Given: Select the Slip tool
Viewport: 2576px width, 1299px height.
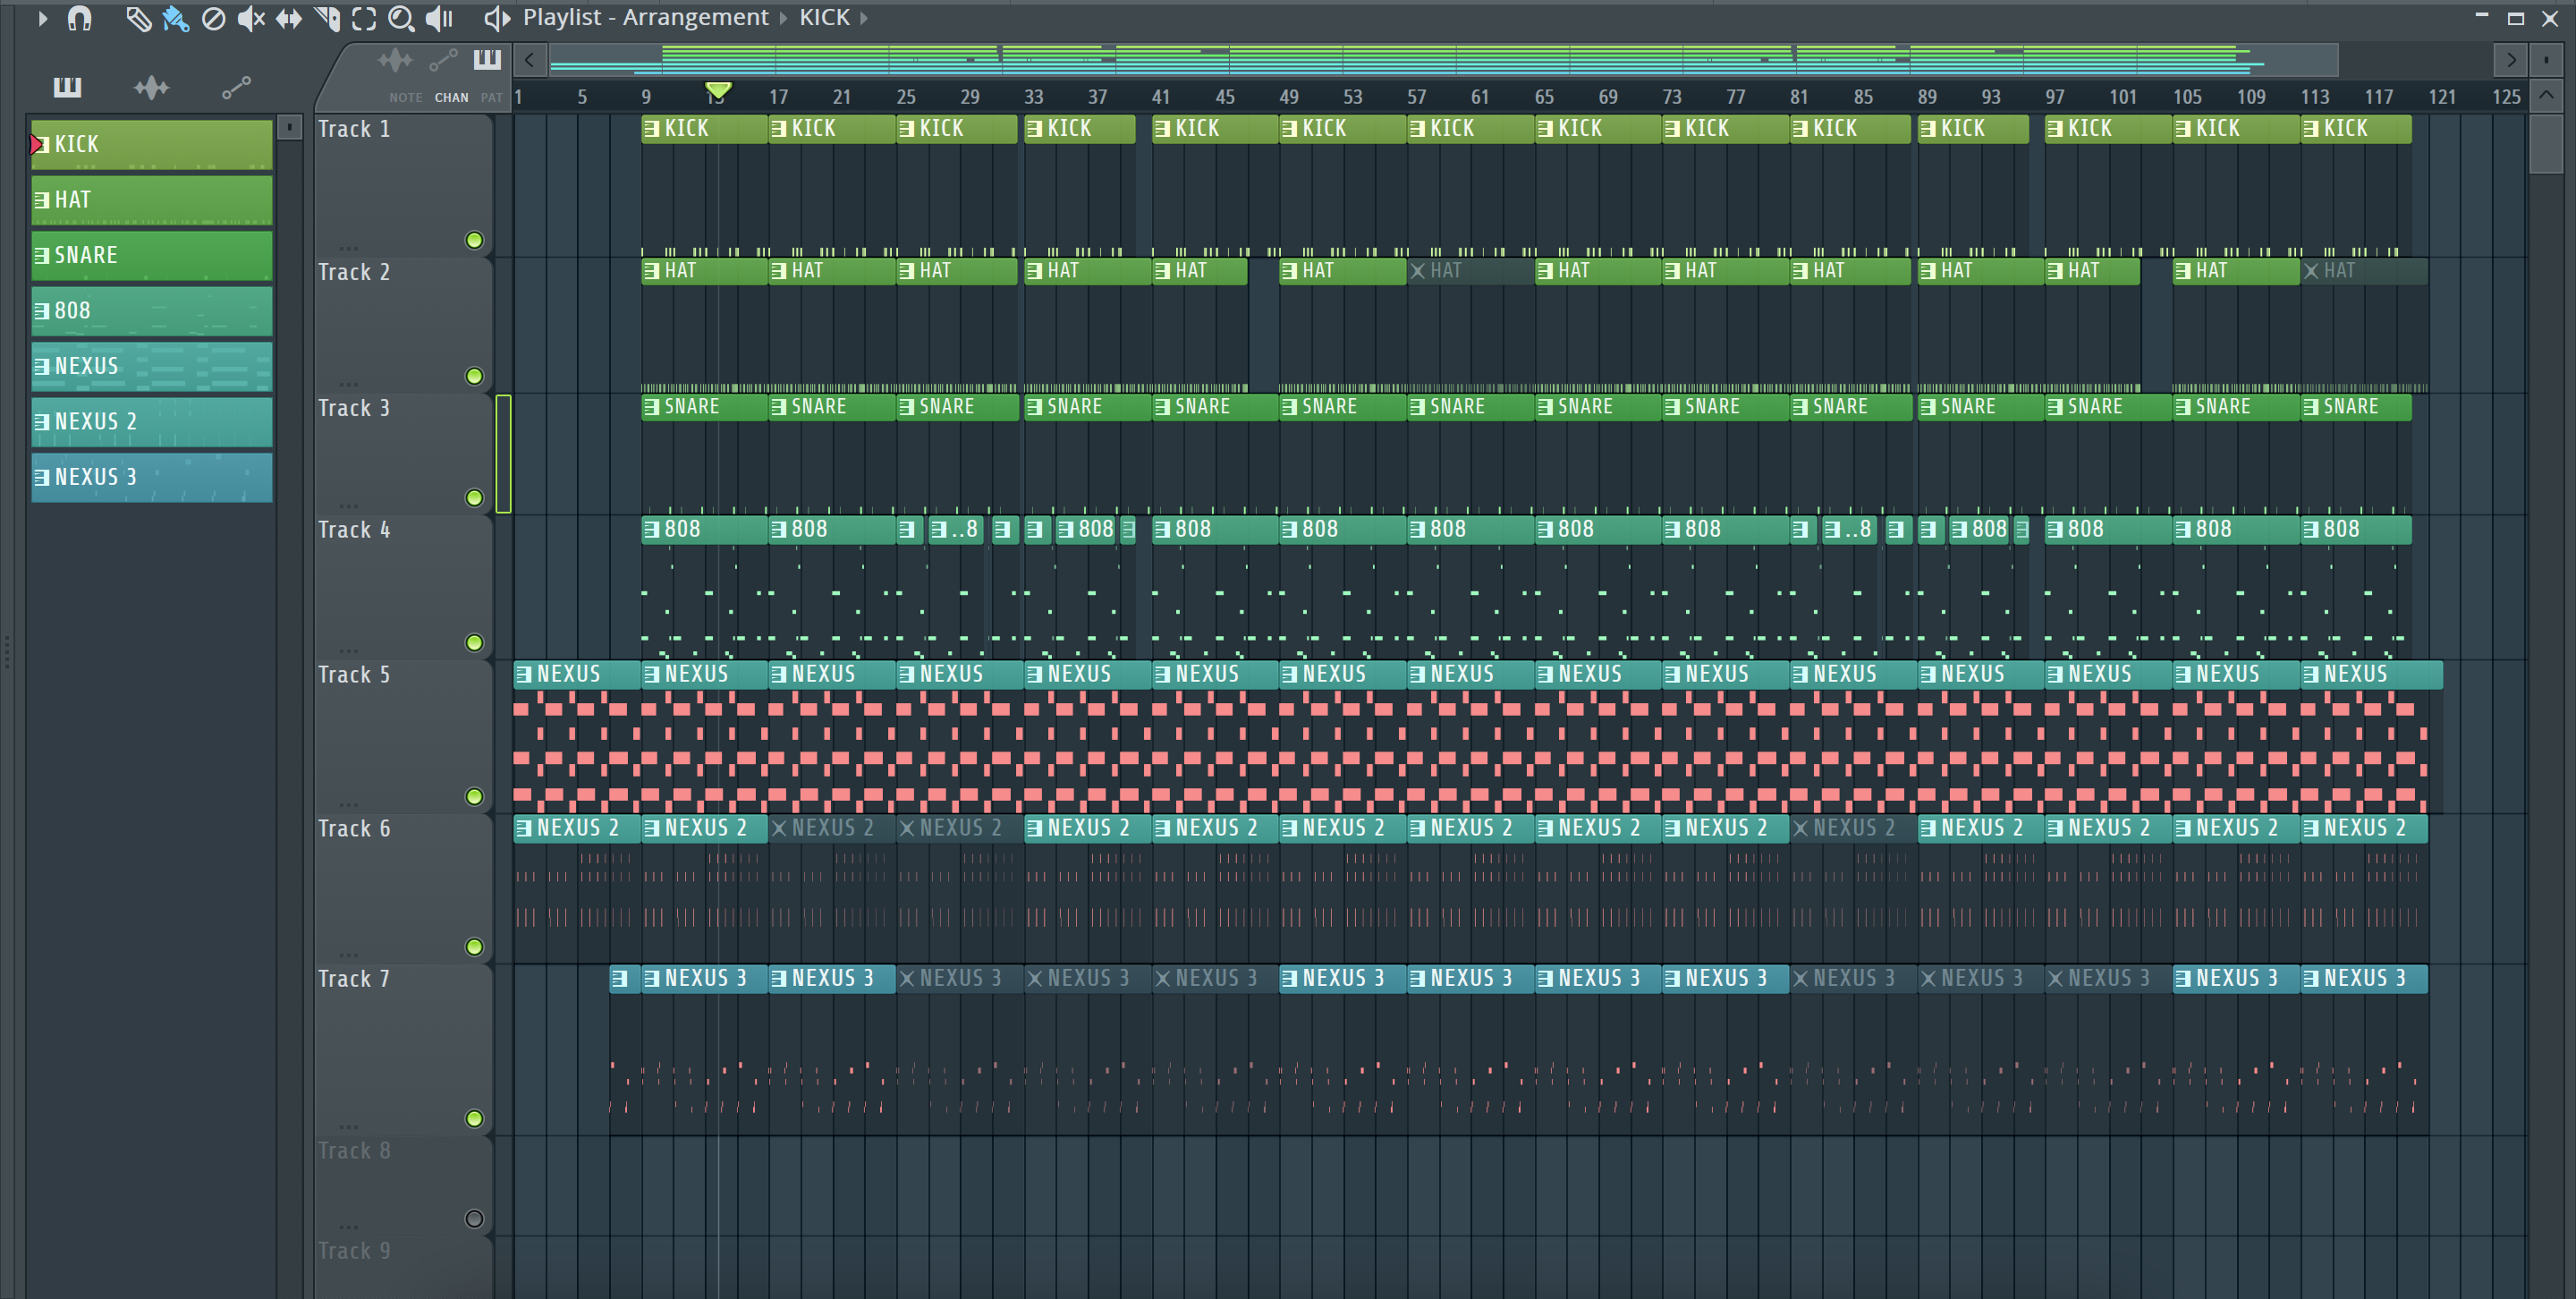Looking at the screenshot, I should (x=289, y=18).
